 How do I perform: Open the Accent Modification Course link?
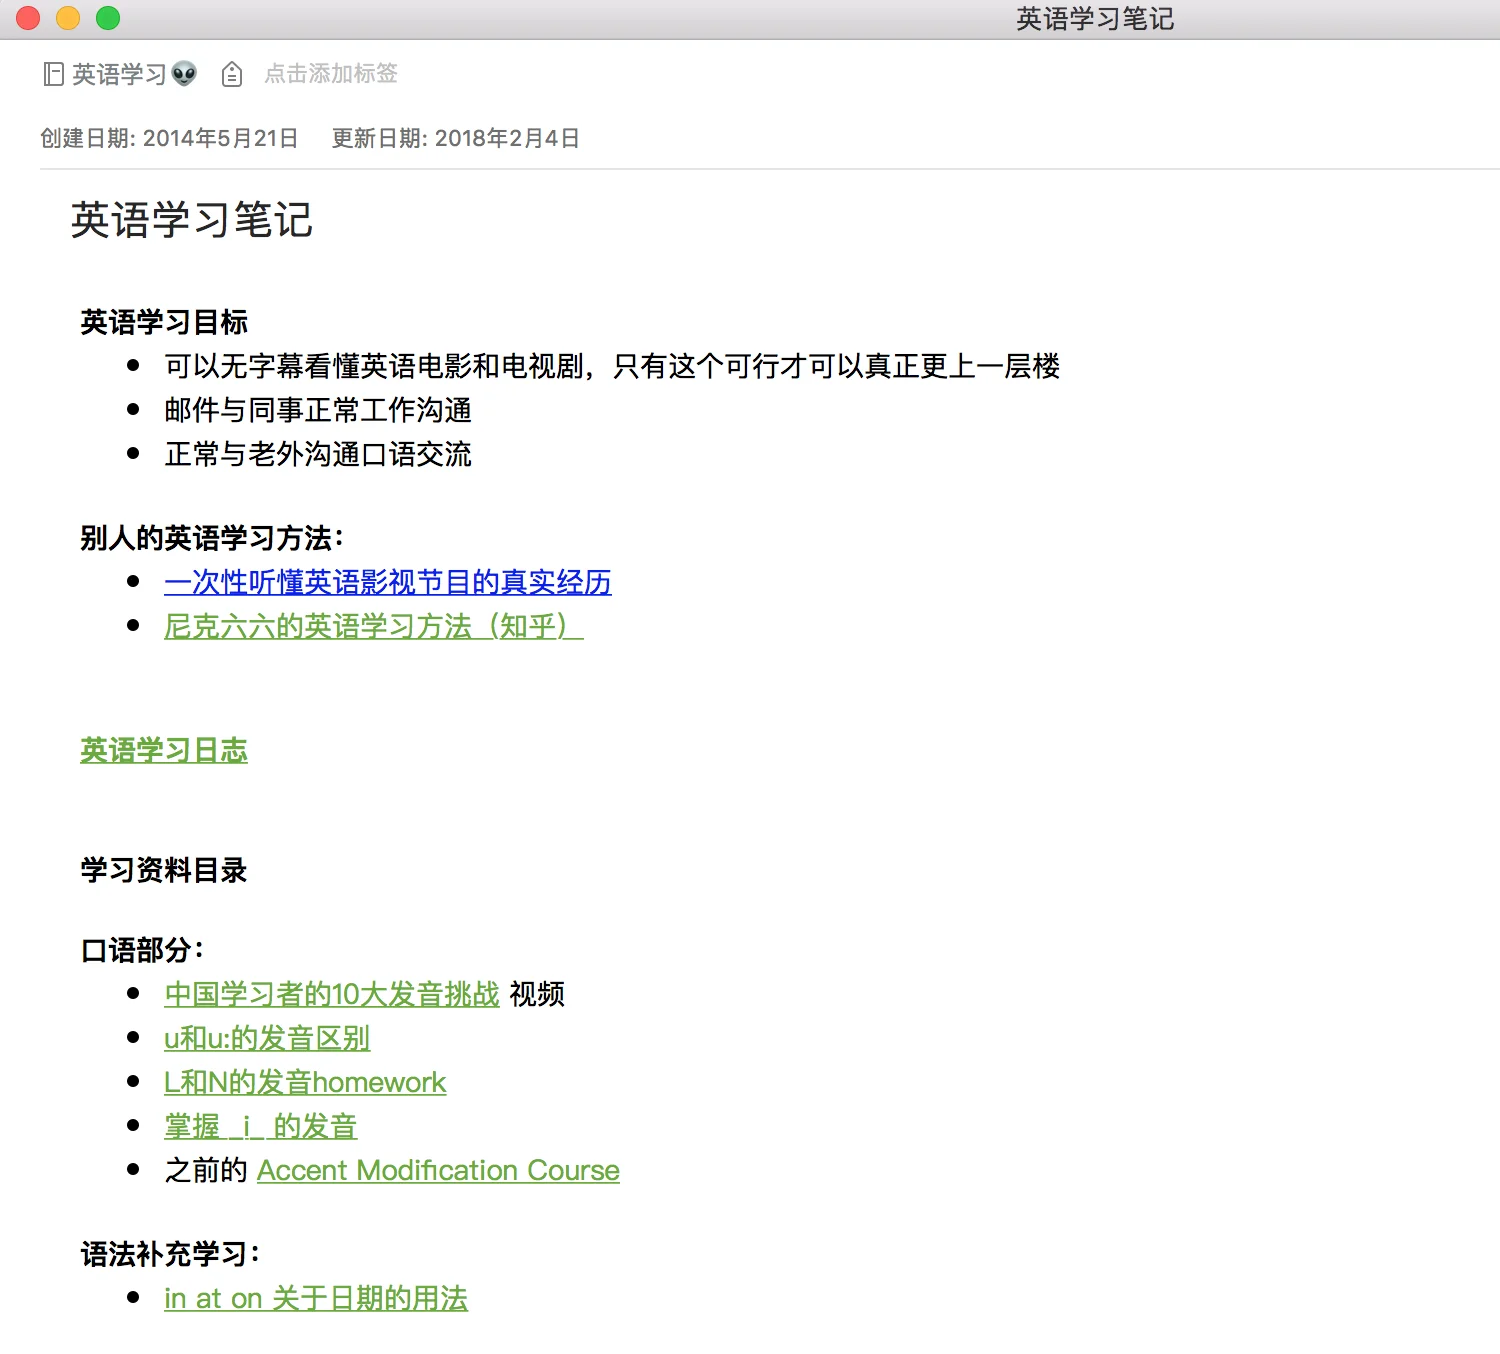pyautogui.click(x=438, y=1170)
